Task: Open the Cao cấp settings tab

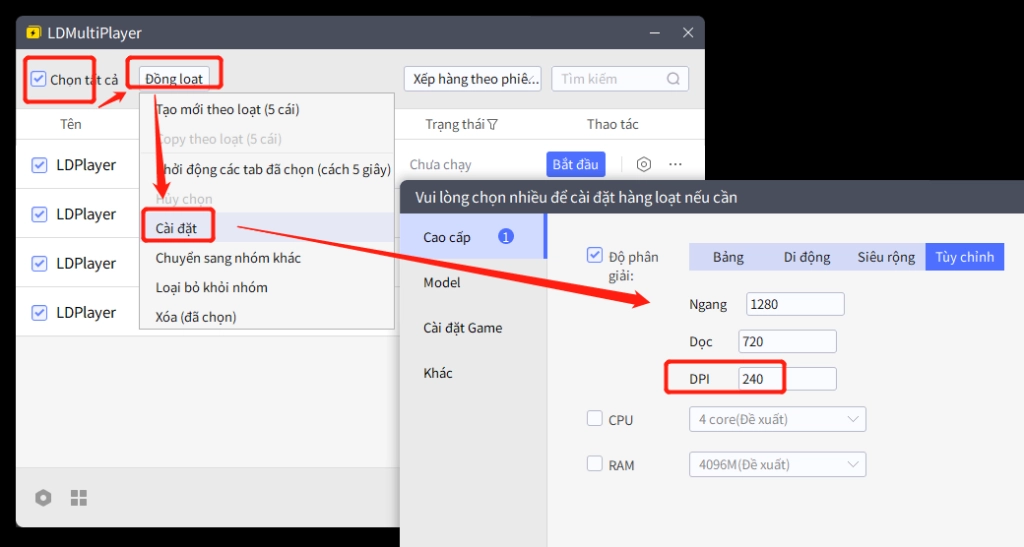Action: tap(473, 237)
